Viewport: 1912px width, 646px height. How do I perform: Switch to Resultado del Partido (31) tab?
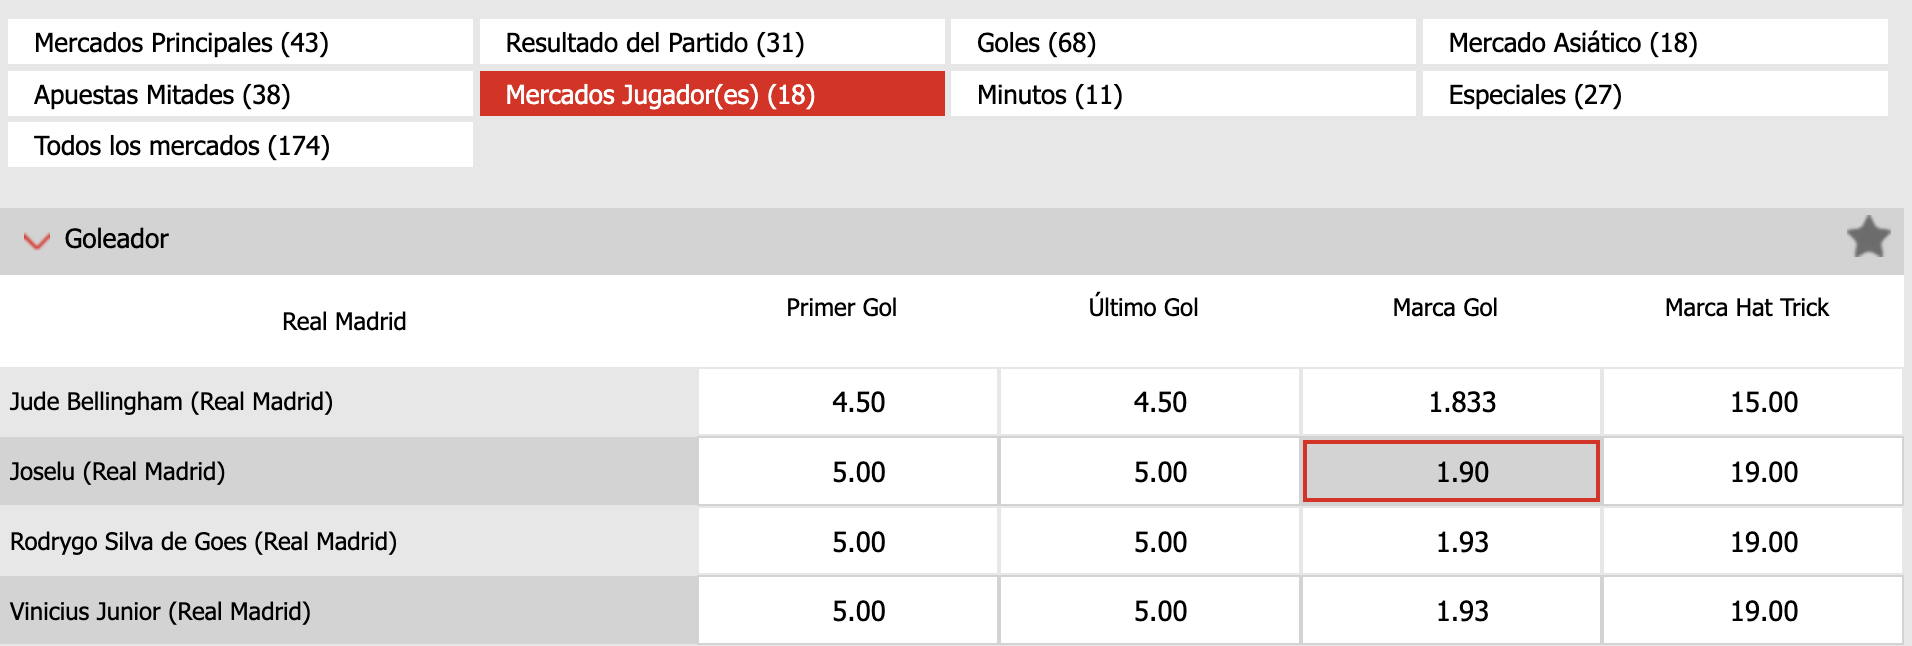711,43
